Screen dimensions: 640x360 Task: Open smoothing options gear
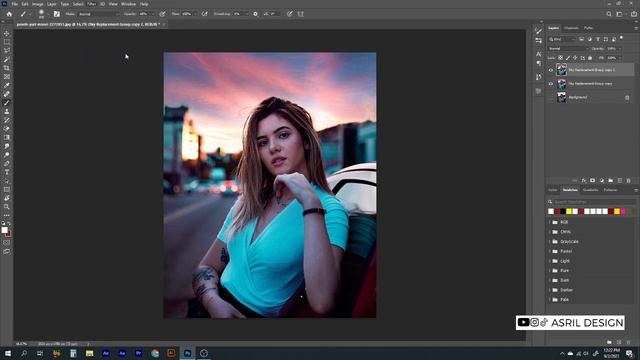click(x=256, y=14)
